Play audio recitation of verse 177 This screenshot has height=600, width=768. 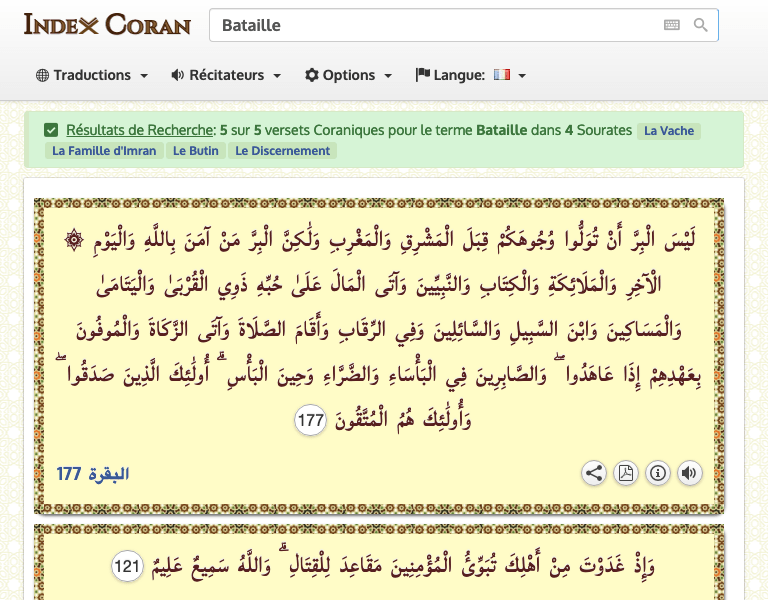[x=689, y=473]
